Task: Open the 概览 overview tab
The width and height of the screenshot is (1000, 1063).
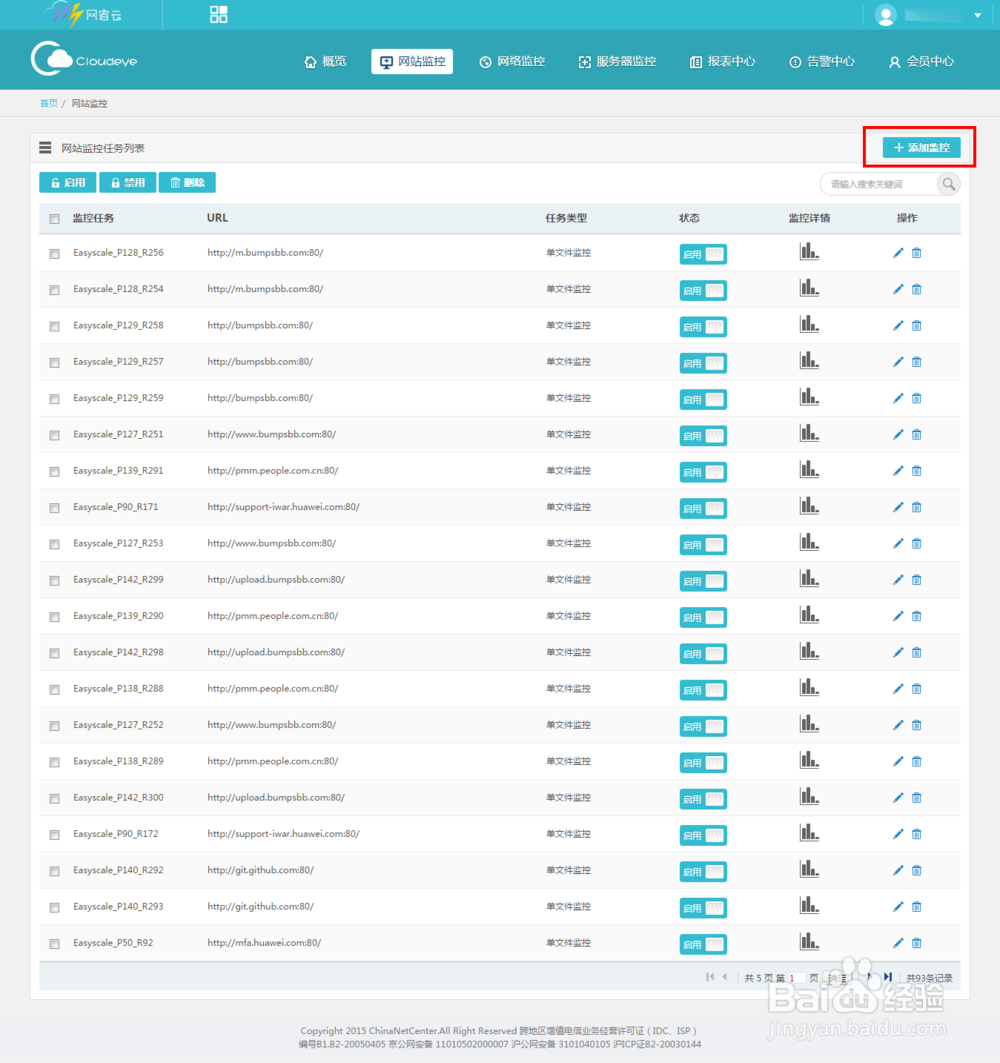Action: tap(326, 62)
